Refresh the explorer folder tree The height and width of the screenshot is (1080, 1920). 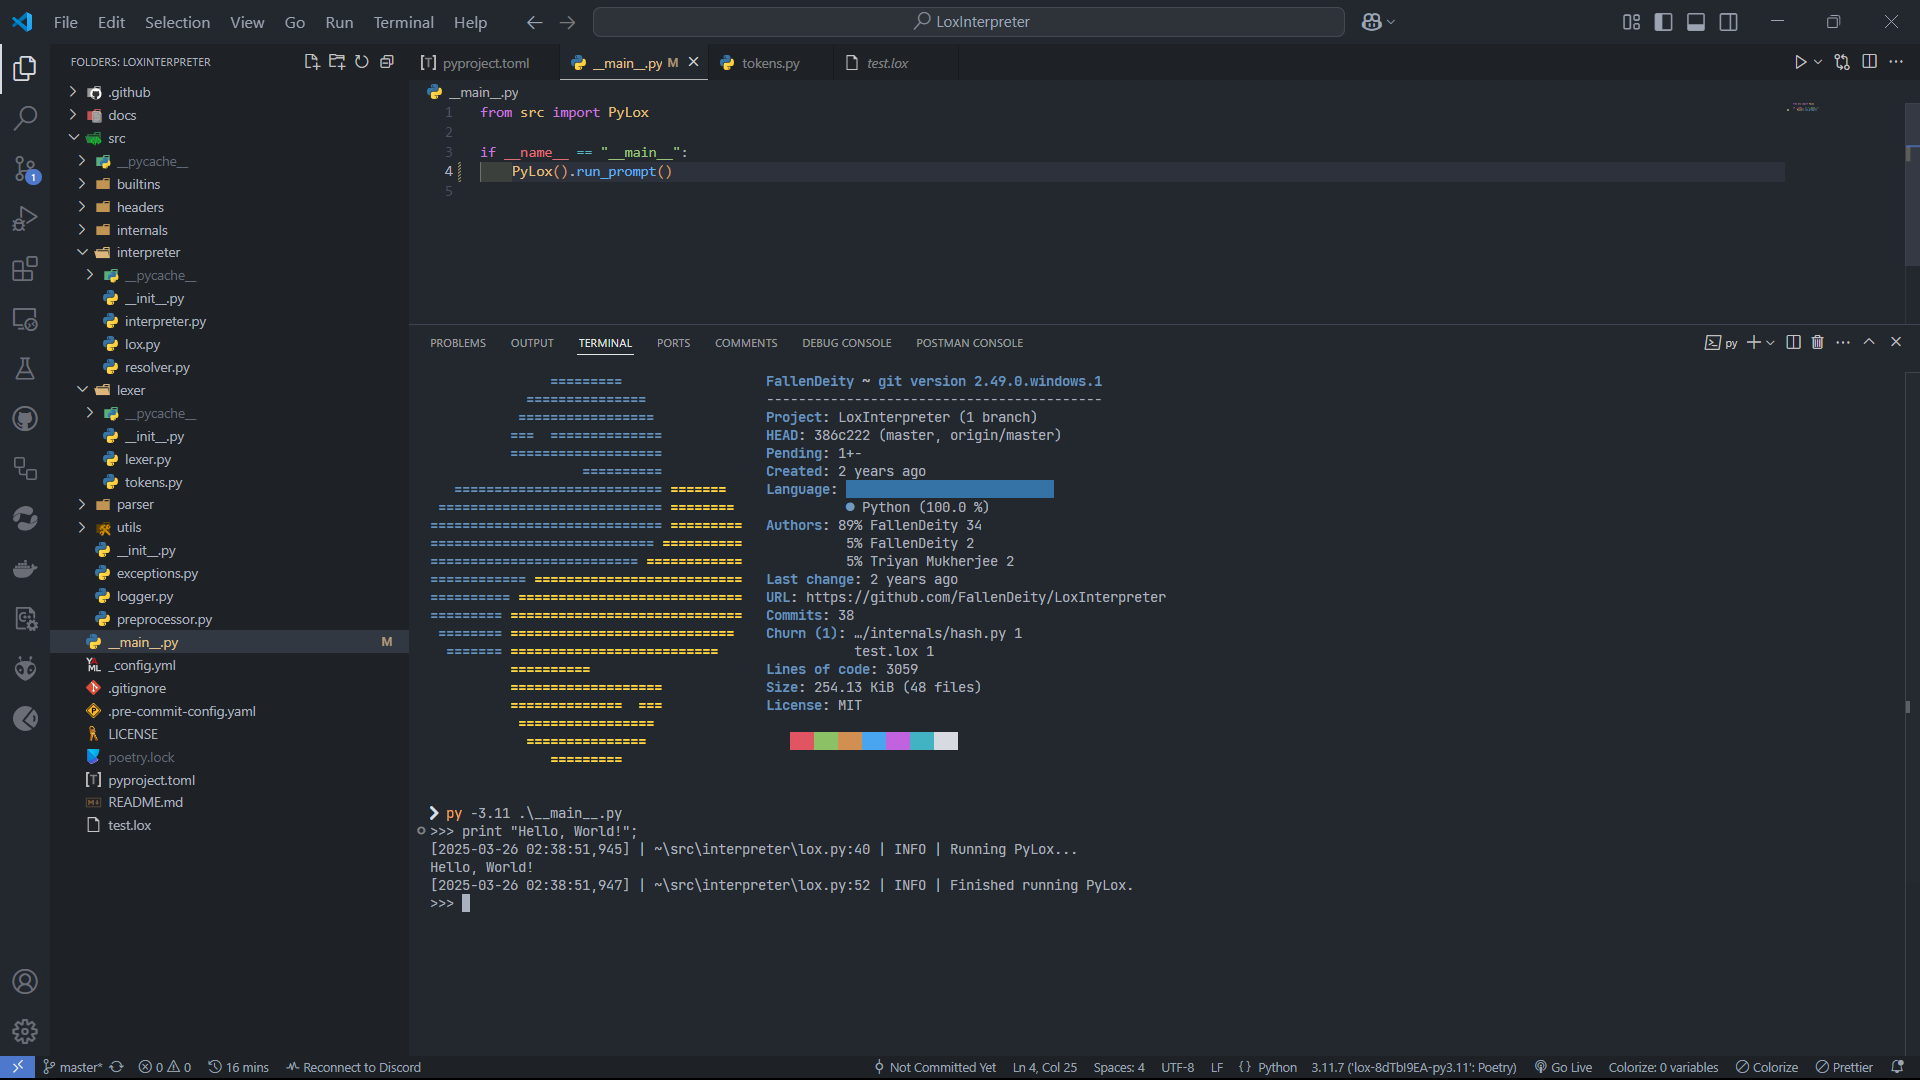[x=362, y=62]
